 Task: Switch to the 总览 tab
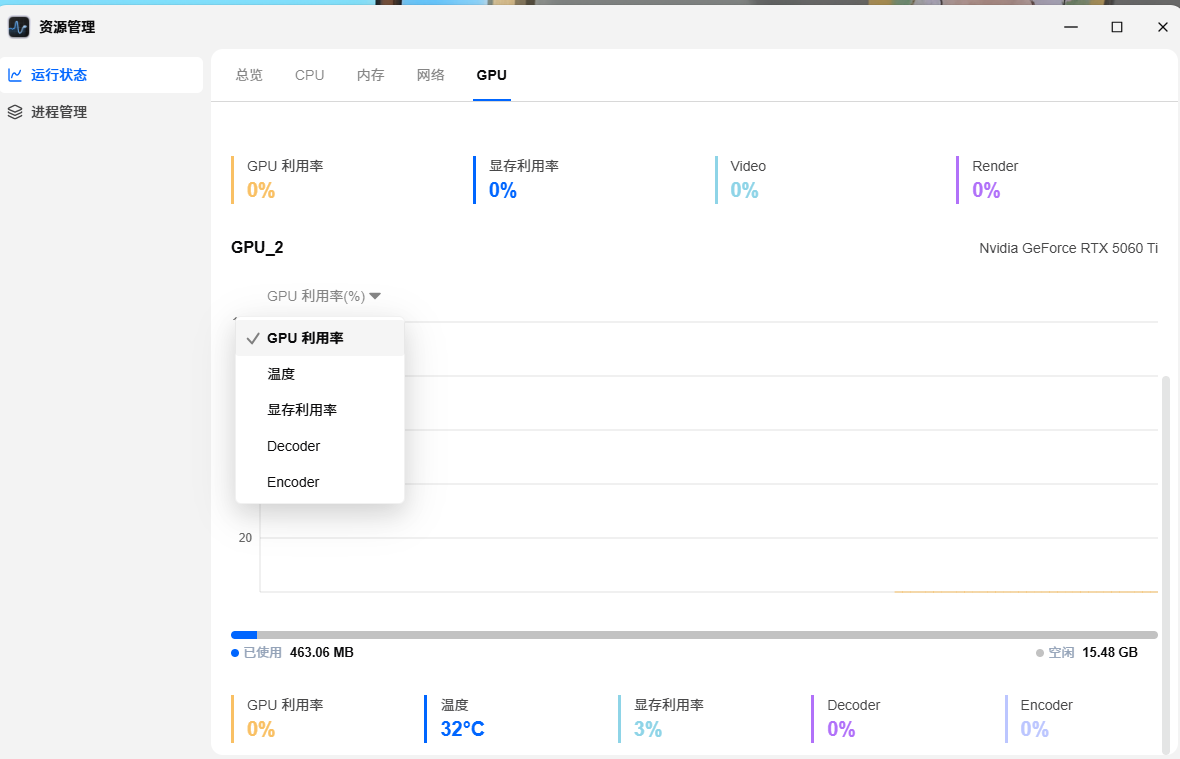click(x=249, y=75)
